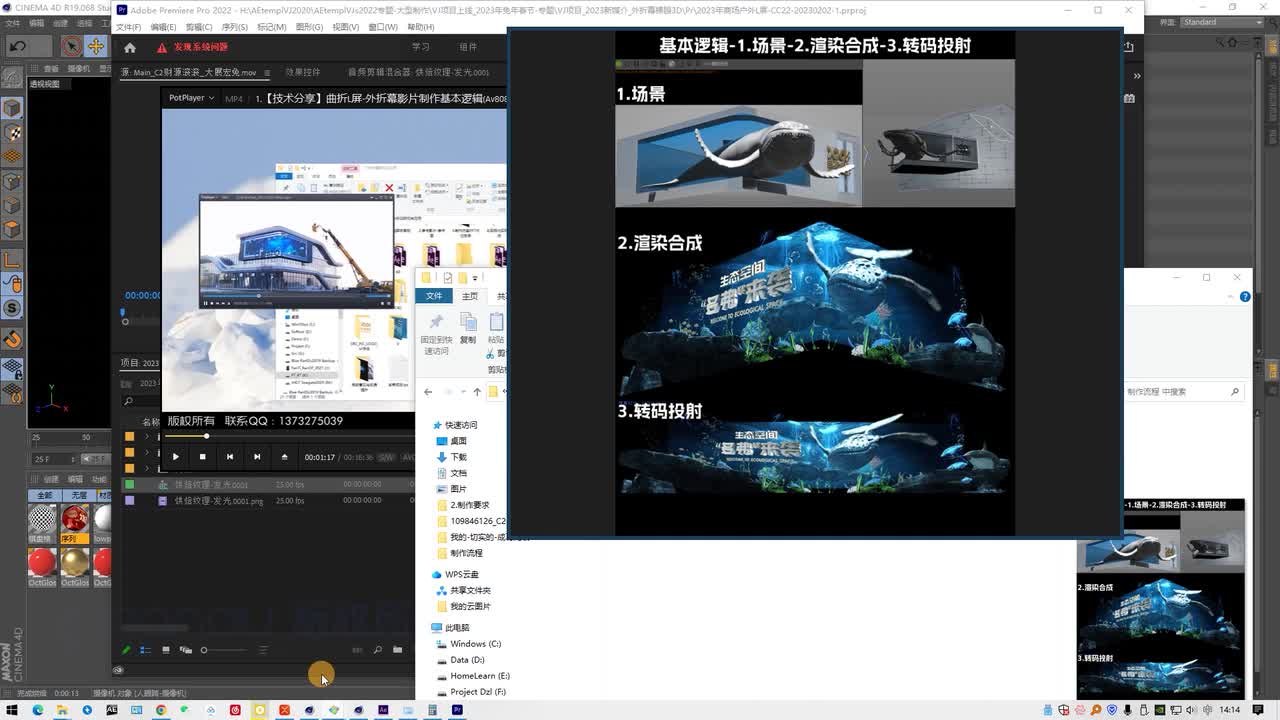The width and height of the screenshot is (1280, 720).
Task: Click the system issue warning triangle icon
Action: tap(162, 47)
